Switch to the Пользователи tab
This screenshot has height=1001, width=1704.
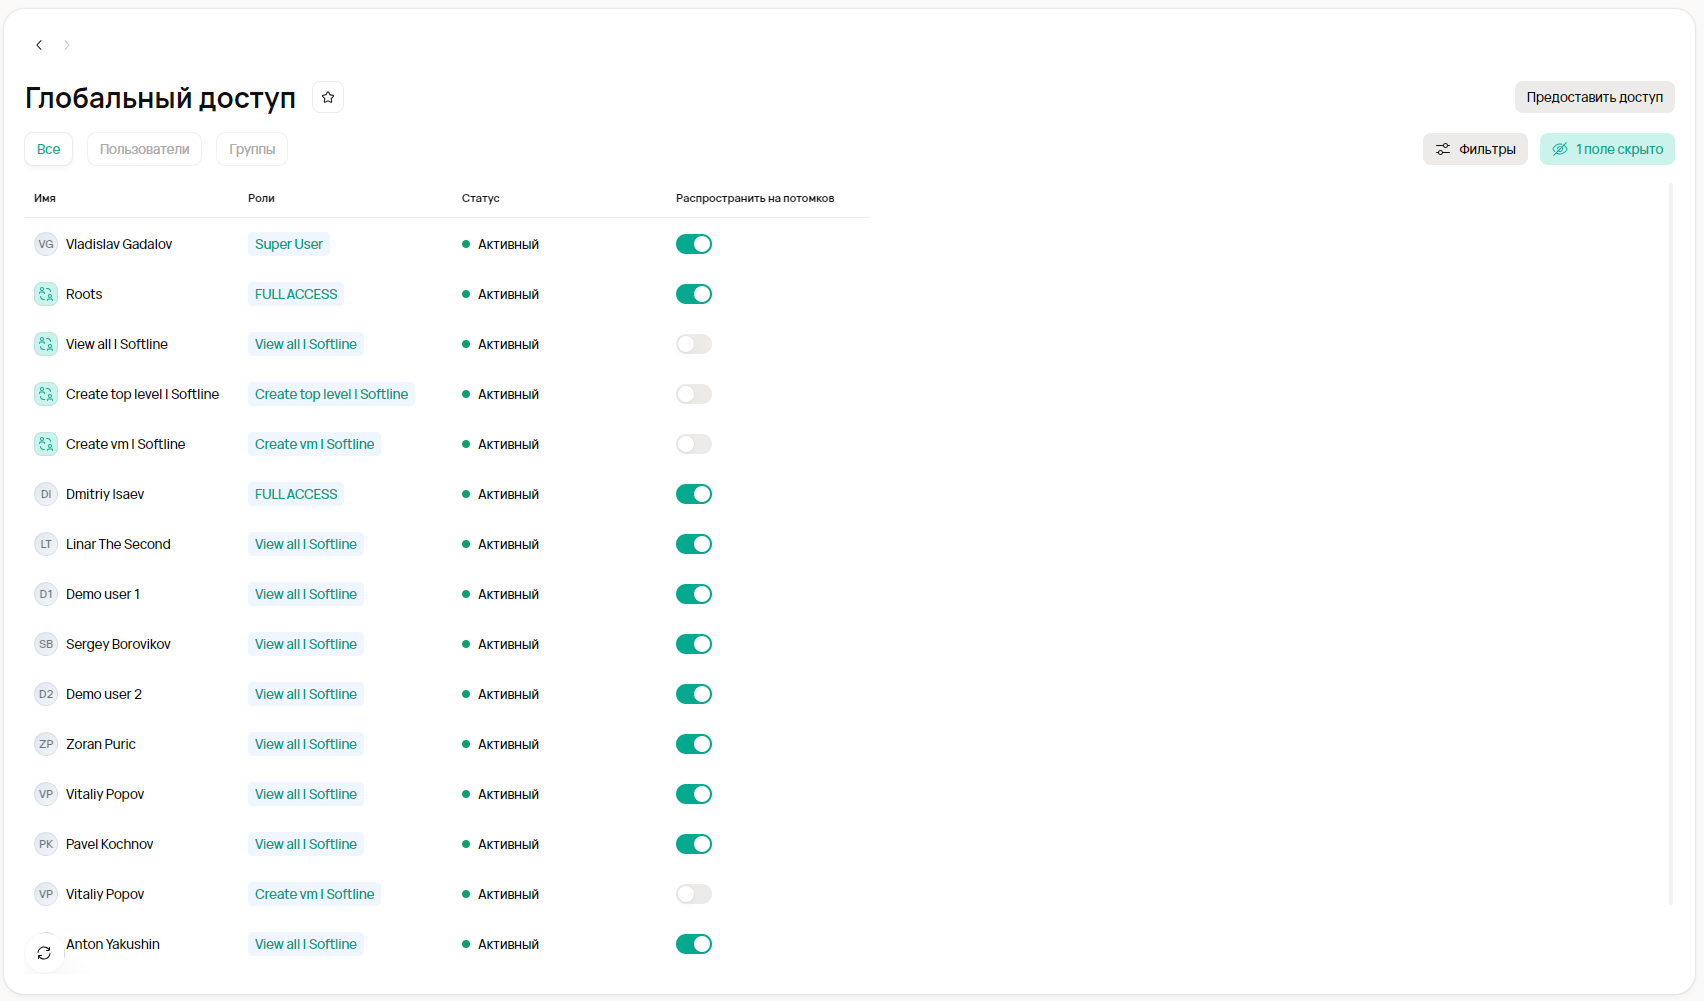[144, 149]
